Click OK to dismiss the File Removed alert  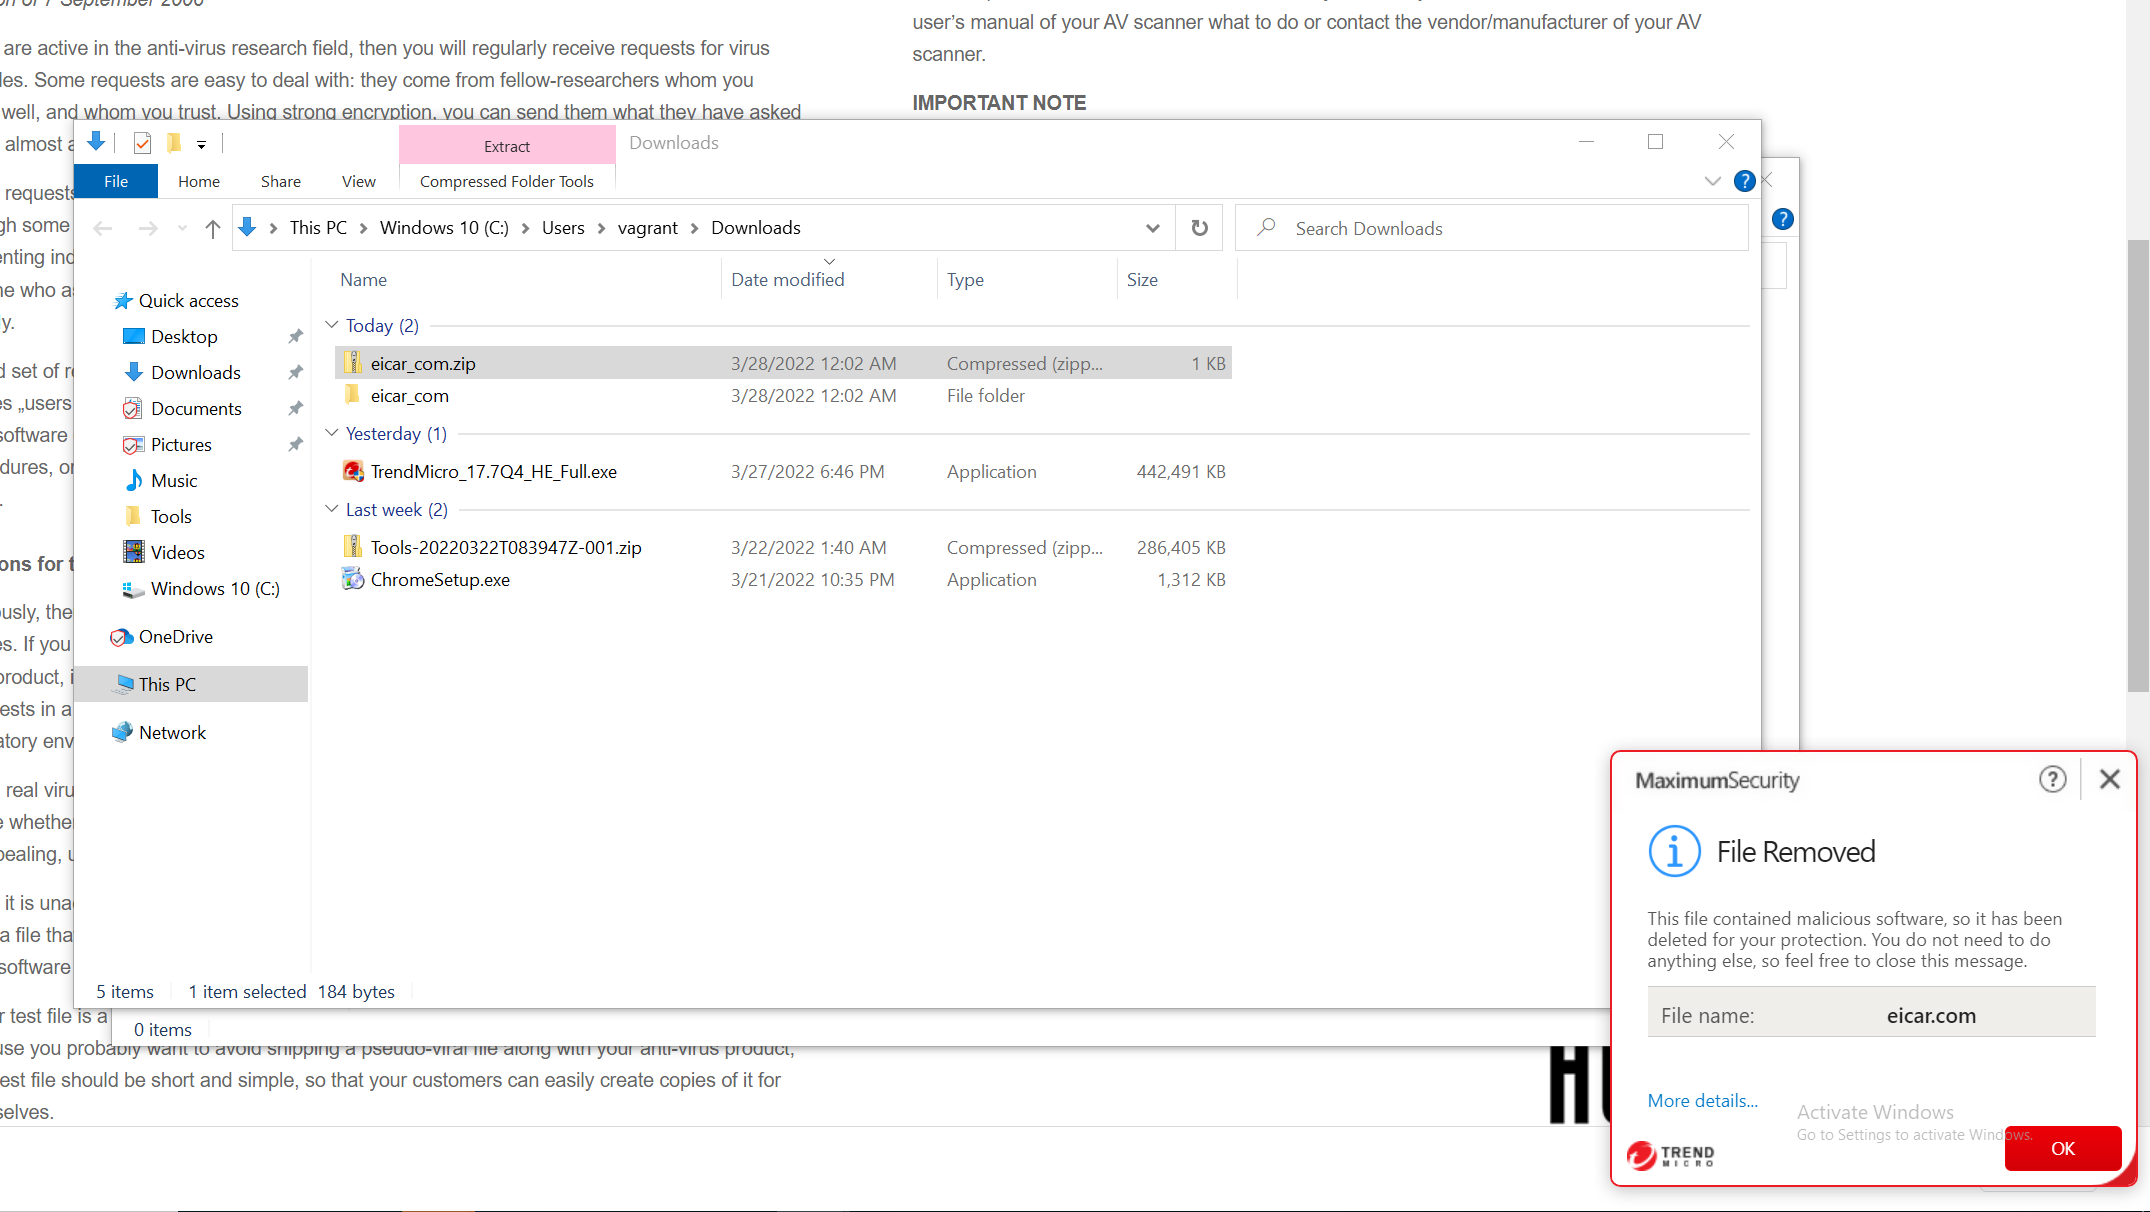(x=2062, y=1148)
